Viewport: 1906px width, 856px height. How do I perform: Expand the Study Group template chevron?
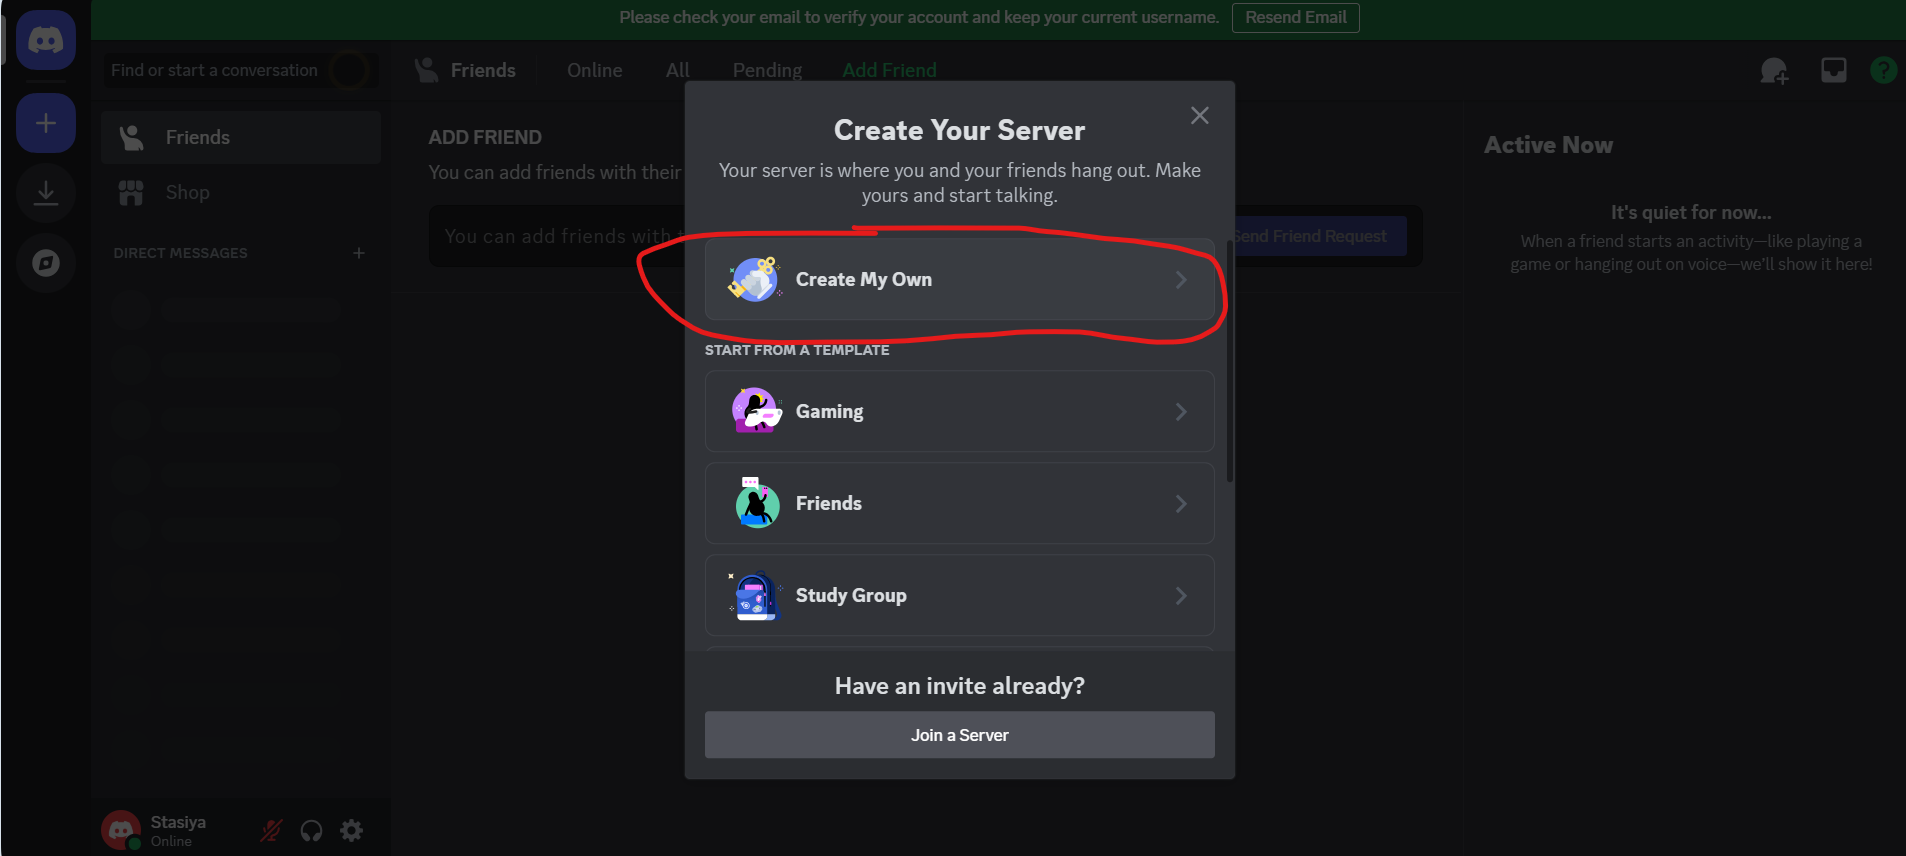[1181, 596]
